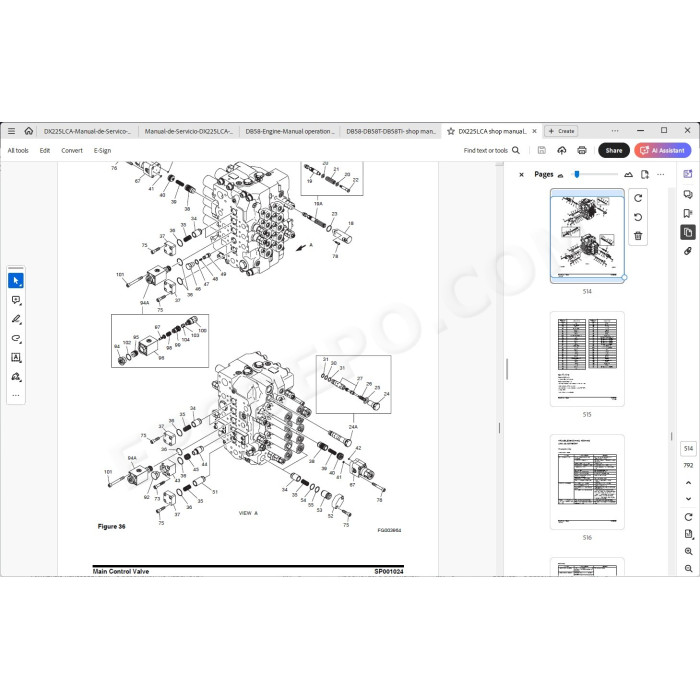The width and height of the screenshot is (700, 700).
Task: Delete page 514 with the trash icon
Action: (638, 236)
